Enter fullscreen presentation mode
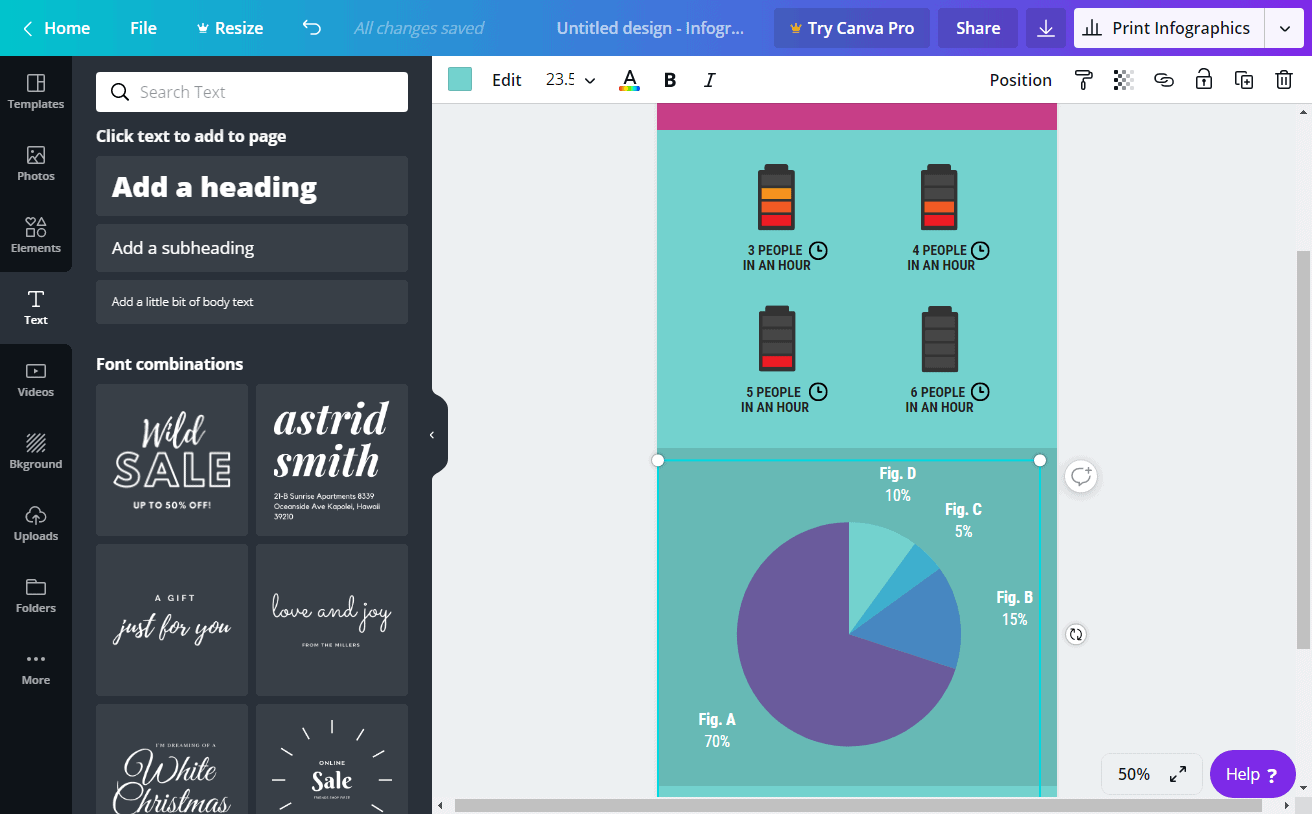Viewport: 1312px width, 814px height. (x=1178, y=774)
